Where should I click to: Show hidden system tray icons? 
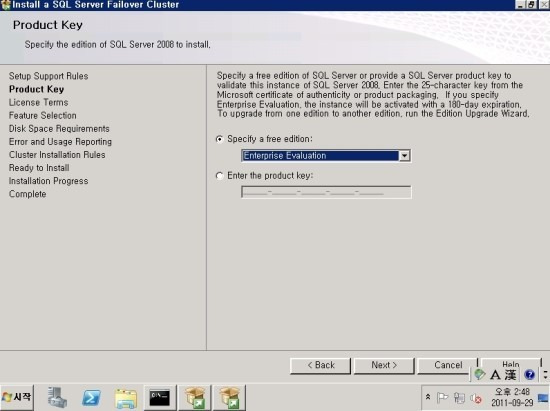(428, 397)
